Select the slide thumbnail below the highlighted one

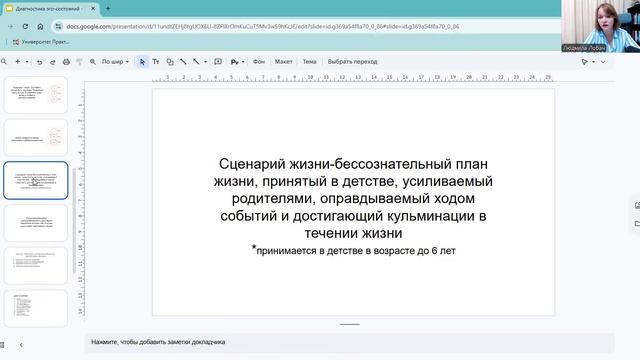36,223
